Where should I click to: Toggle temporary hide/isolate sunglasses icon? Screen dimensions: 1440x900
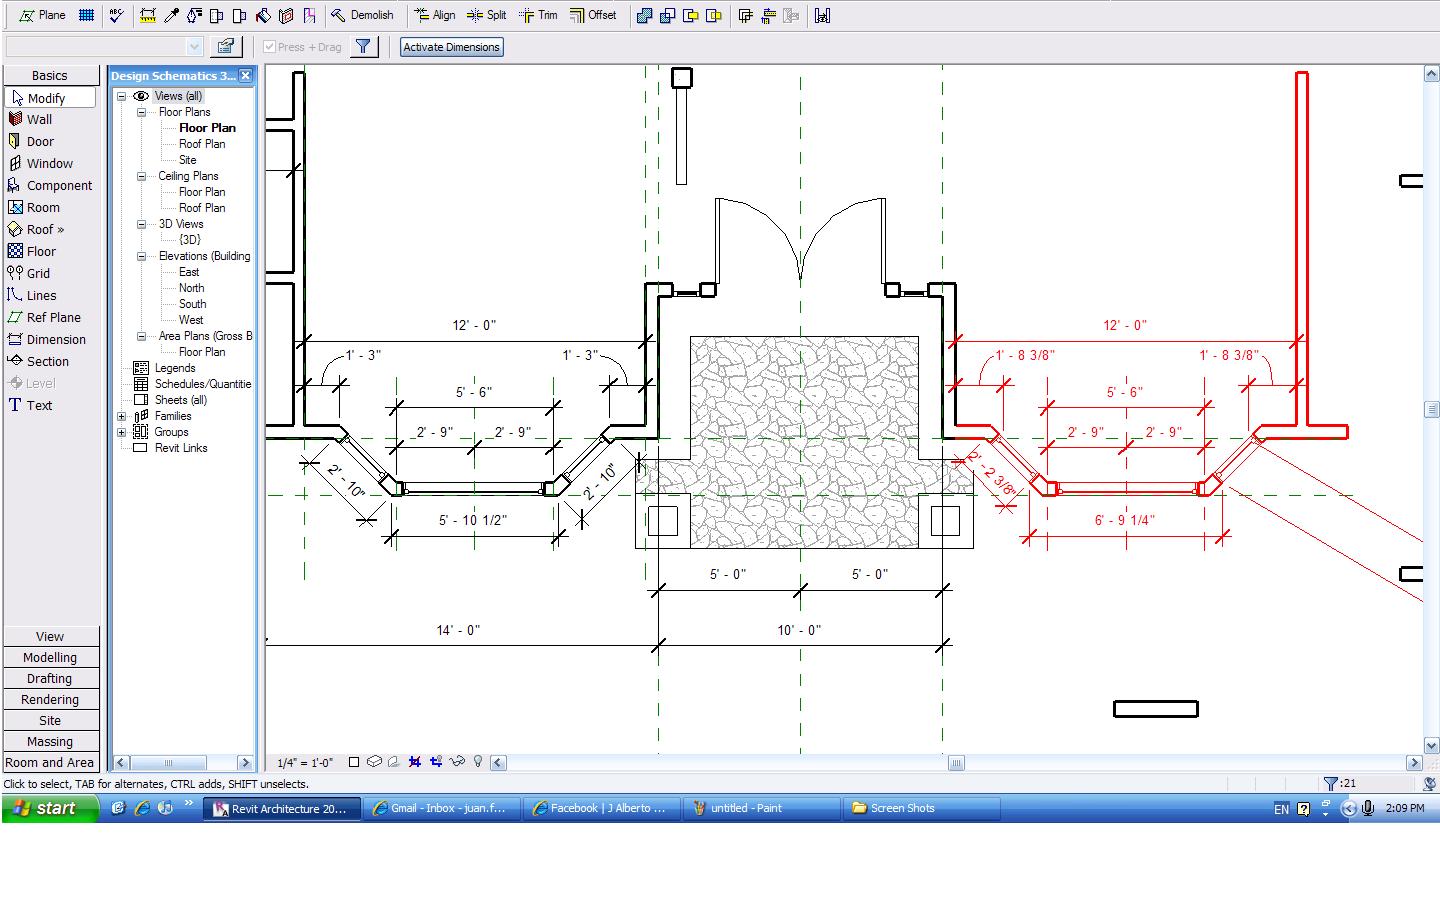point(457,762)
